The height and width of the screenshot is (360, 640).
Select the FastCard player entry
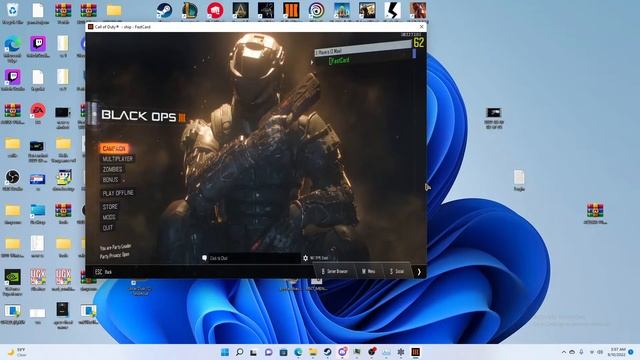(x=339, y=61)
